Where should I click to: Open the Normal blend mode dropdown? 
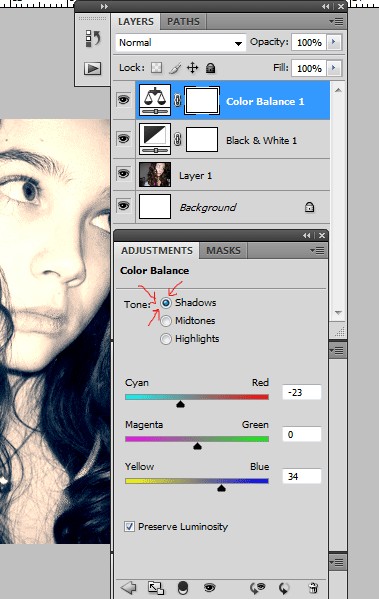click(x=180, y=42)
